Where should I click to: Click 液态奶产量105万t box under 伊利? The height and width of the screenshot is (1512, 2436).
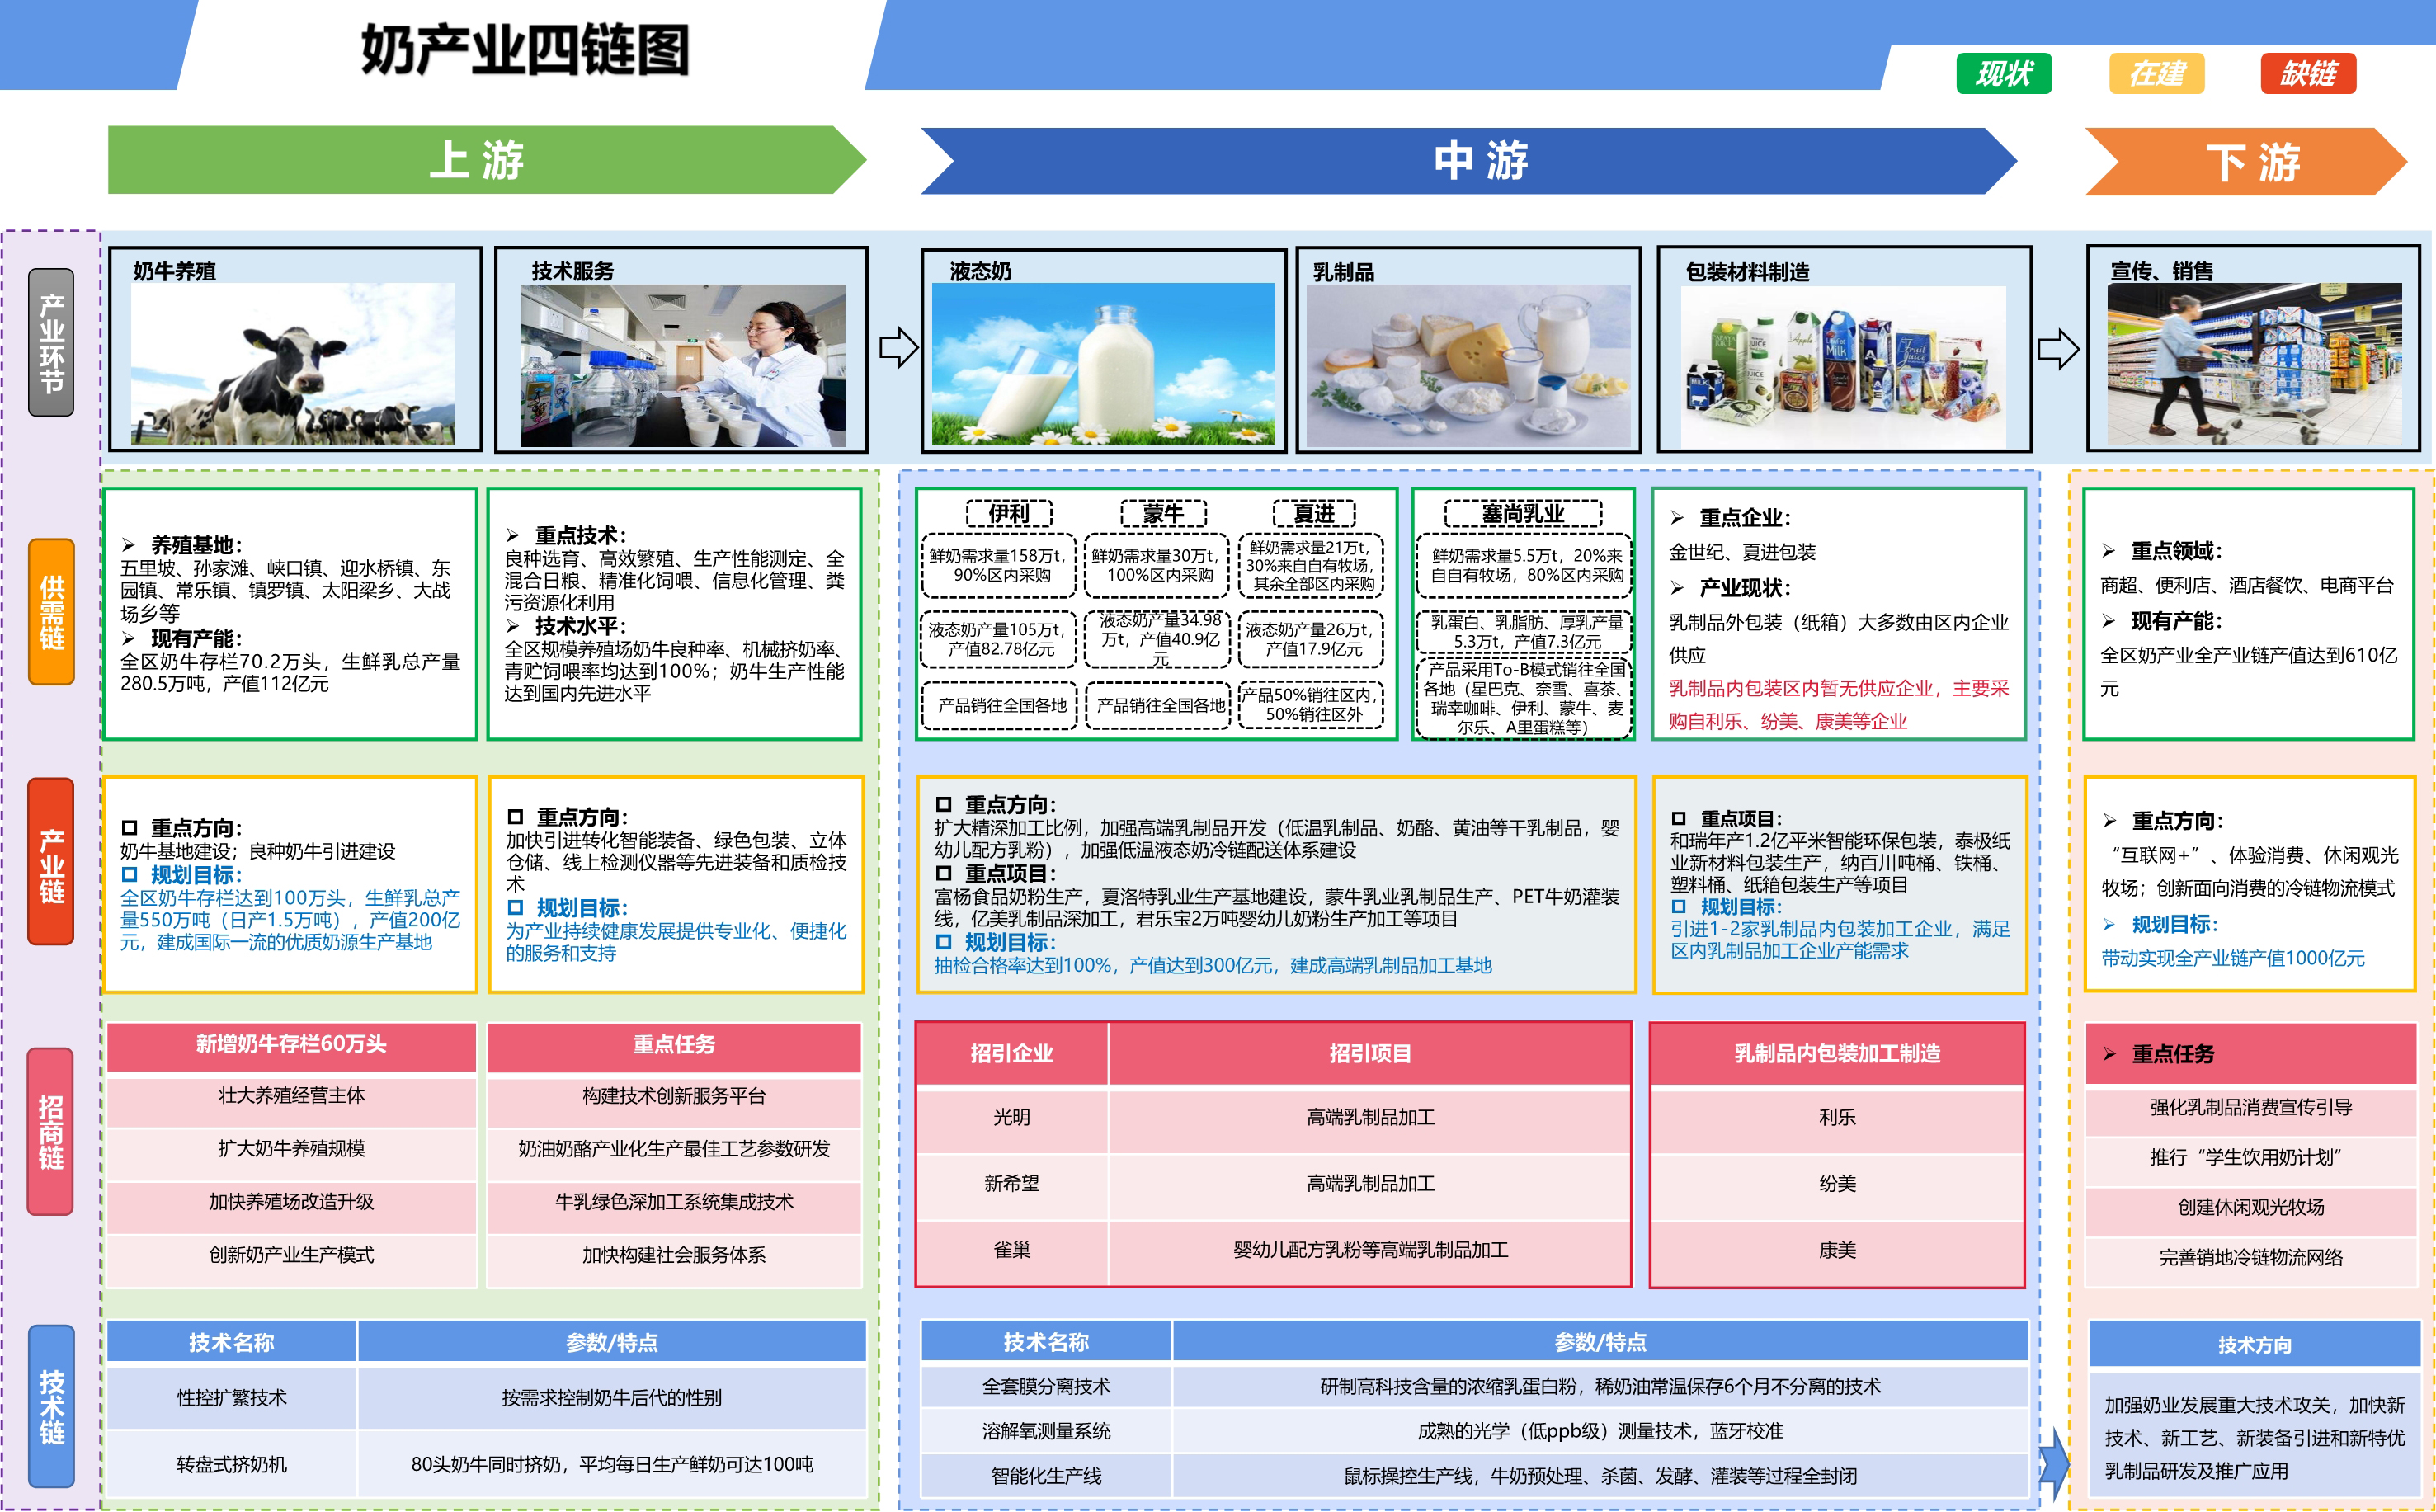coord(998,639)
